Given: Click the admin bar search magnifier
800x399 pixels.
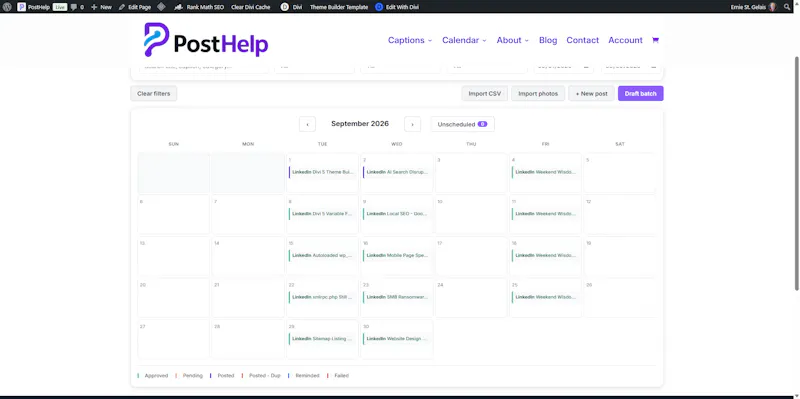Looking at the screenshot, I should [787, 7].
